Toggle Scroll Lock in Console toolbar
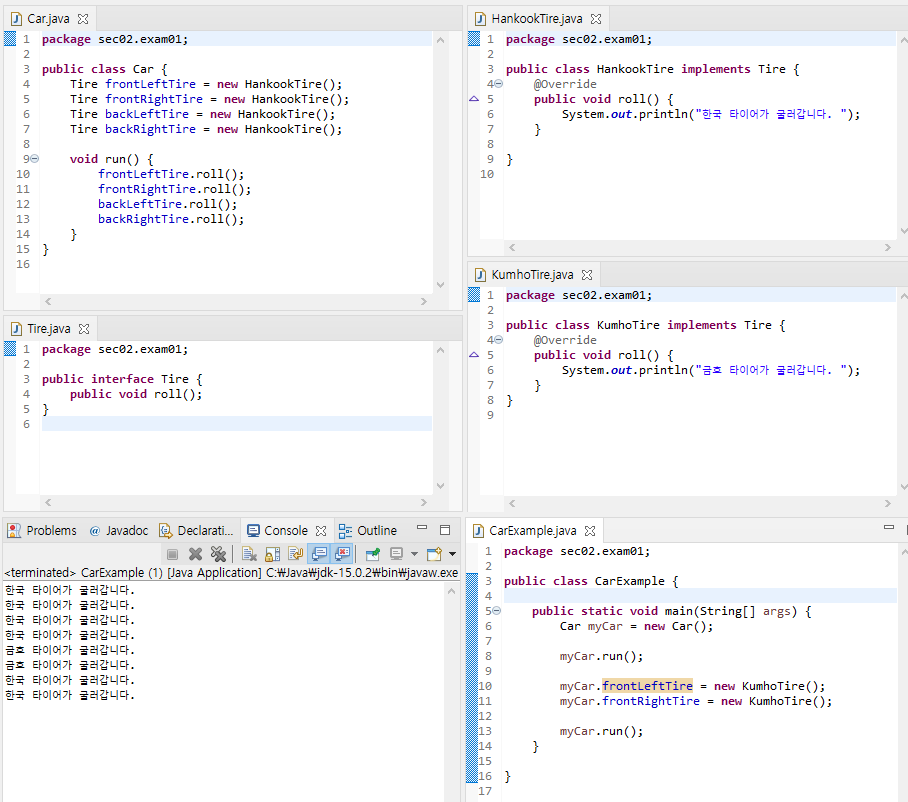Viewport: 908px width, 802px height. click(x=272, y=554)
